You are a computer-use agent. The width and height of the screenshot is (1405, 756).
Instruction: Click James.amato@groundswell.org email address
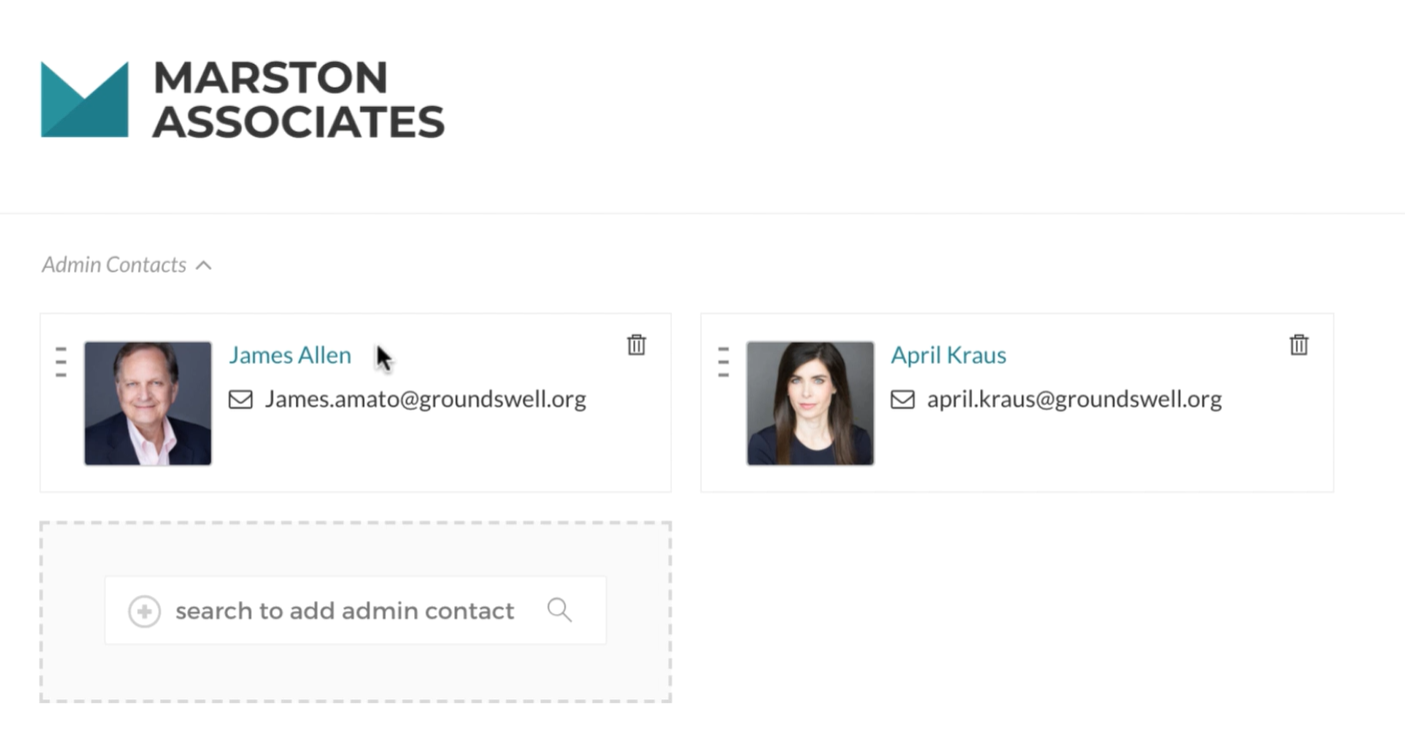pyautogui.click(x=425, y=400)
